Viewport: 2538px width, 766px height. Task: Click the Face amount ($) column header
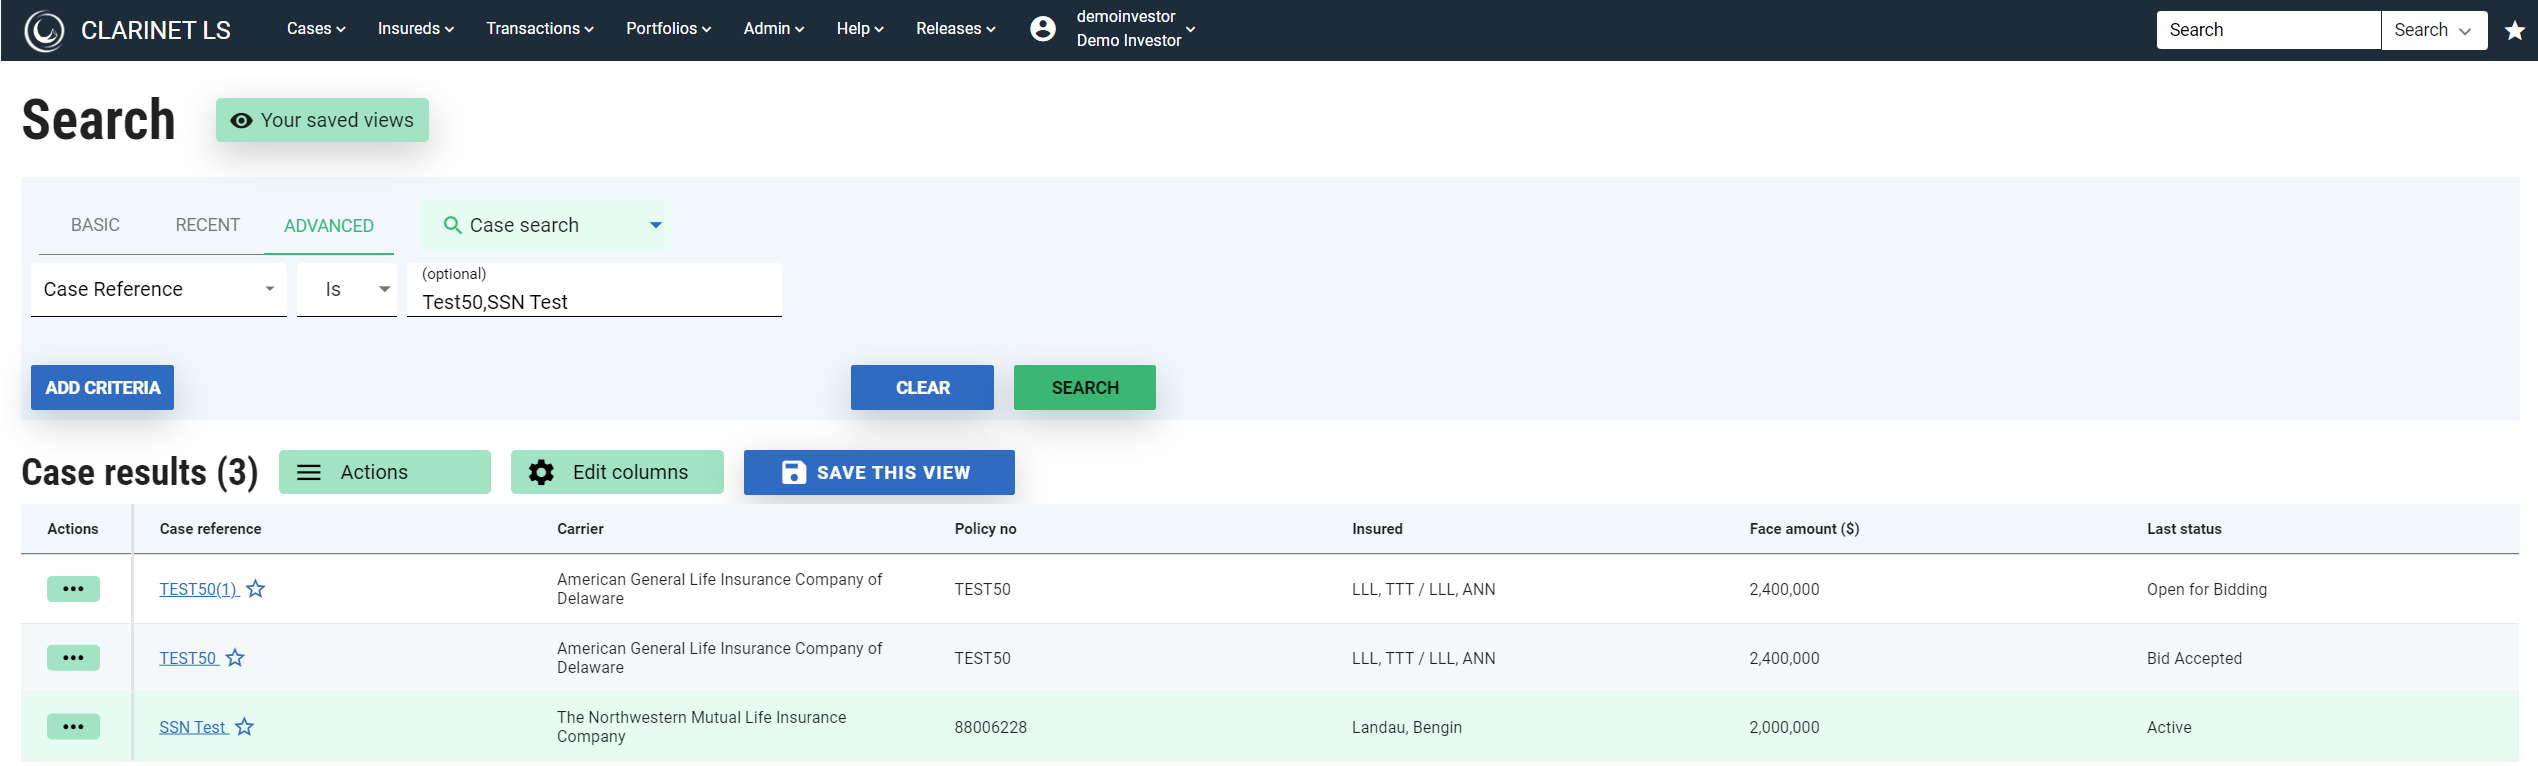(1804, 529)
